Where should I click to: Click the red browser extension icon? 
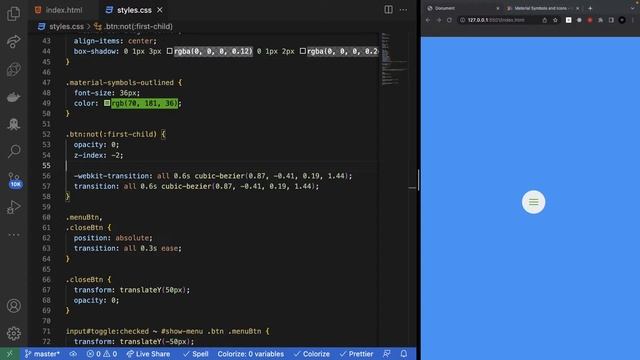tap(590, 20)
